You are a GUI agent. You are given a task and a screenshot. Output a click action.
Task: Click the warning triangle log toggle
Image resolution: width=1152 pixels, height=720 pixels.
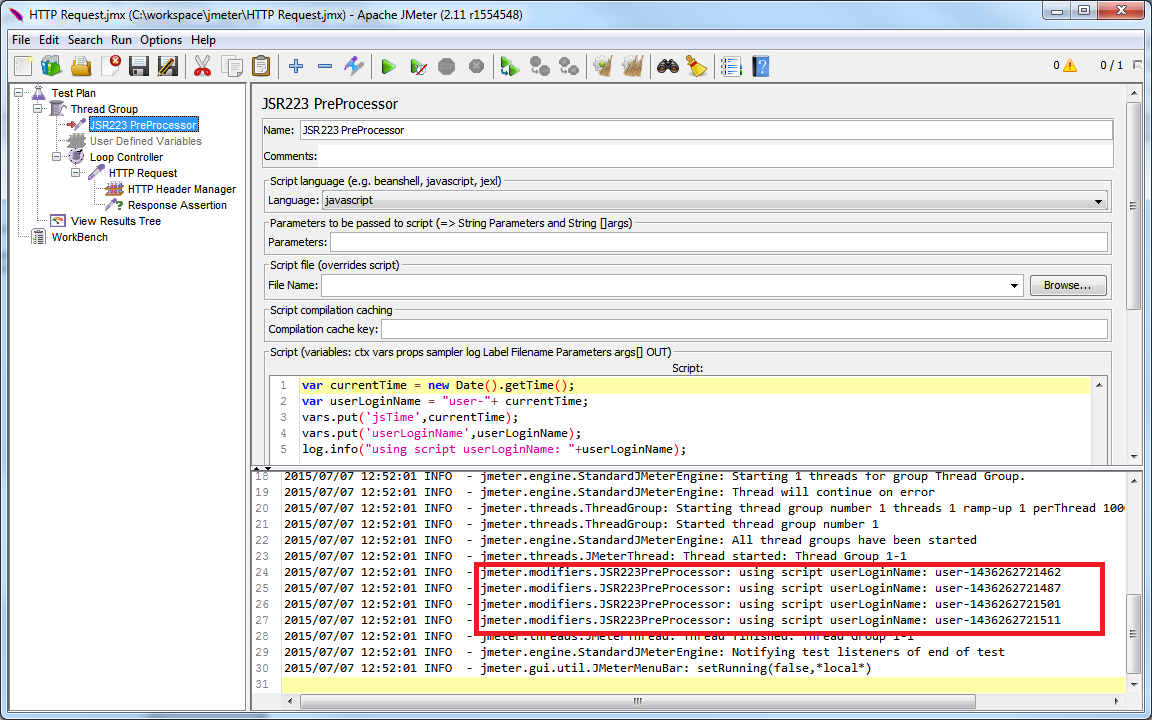1070,66
